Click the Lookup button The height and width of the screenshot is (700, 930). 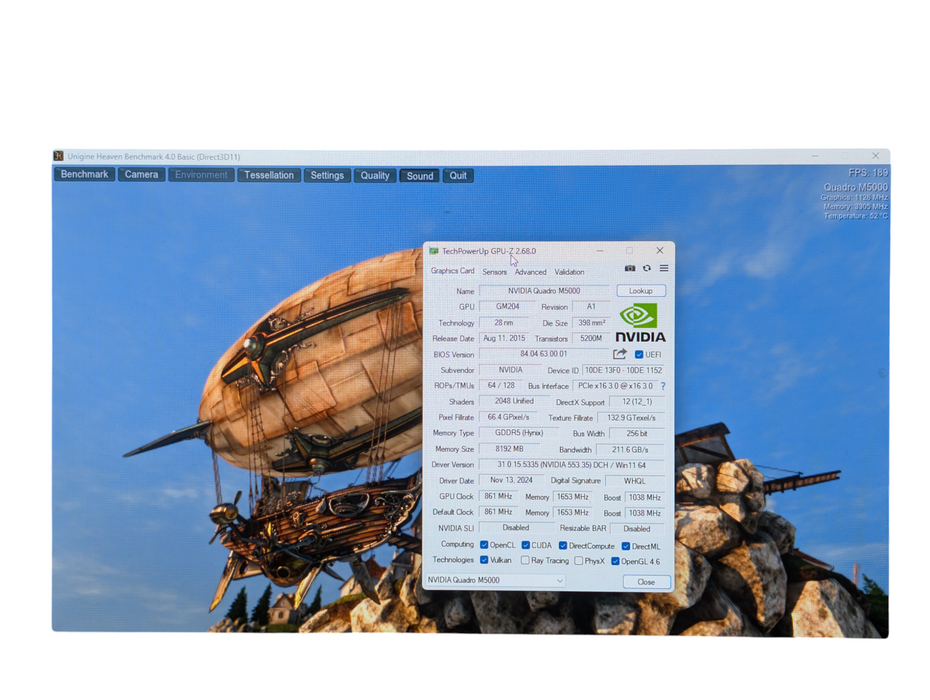(641, 291)
